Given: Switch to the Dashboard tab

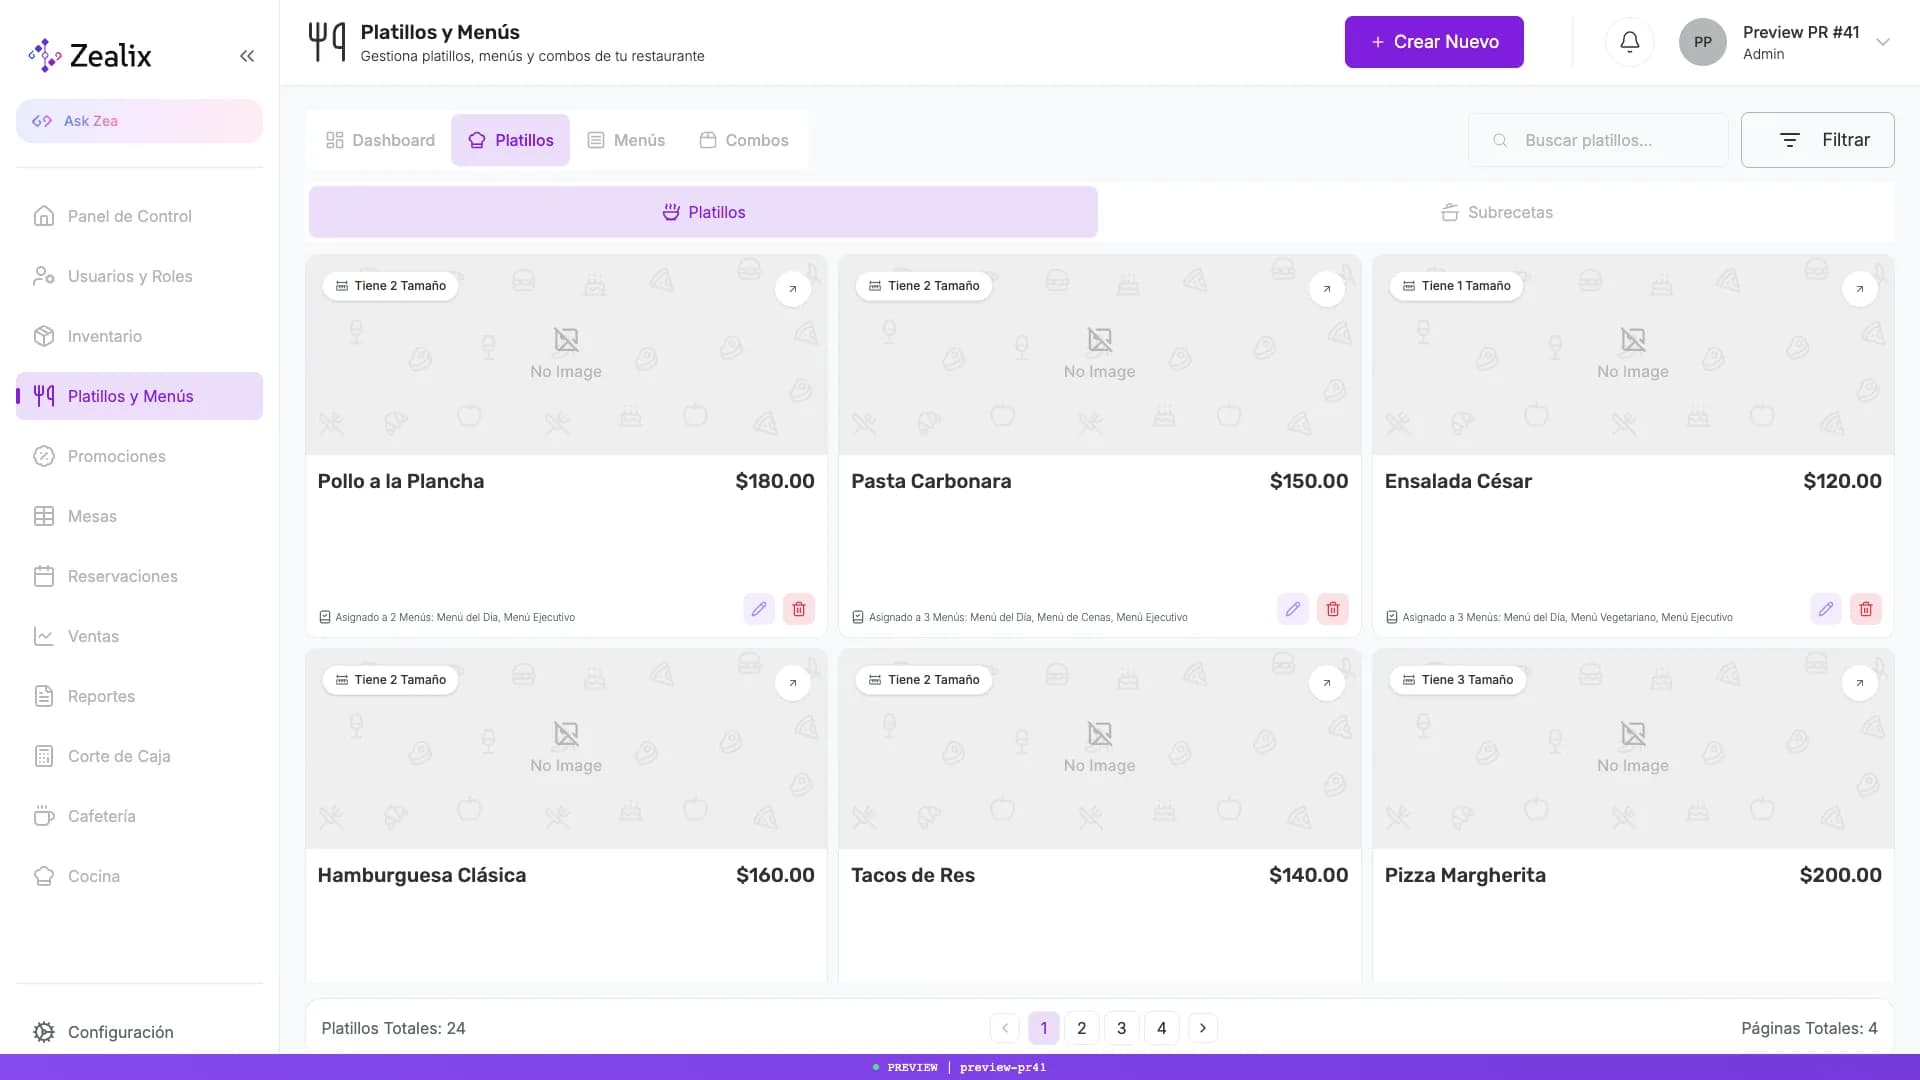Looking at the screenshot, I should [x=380, y=140].
